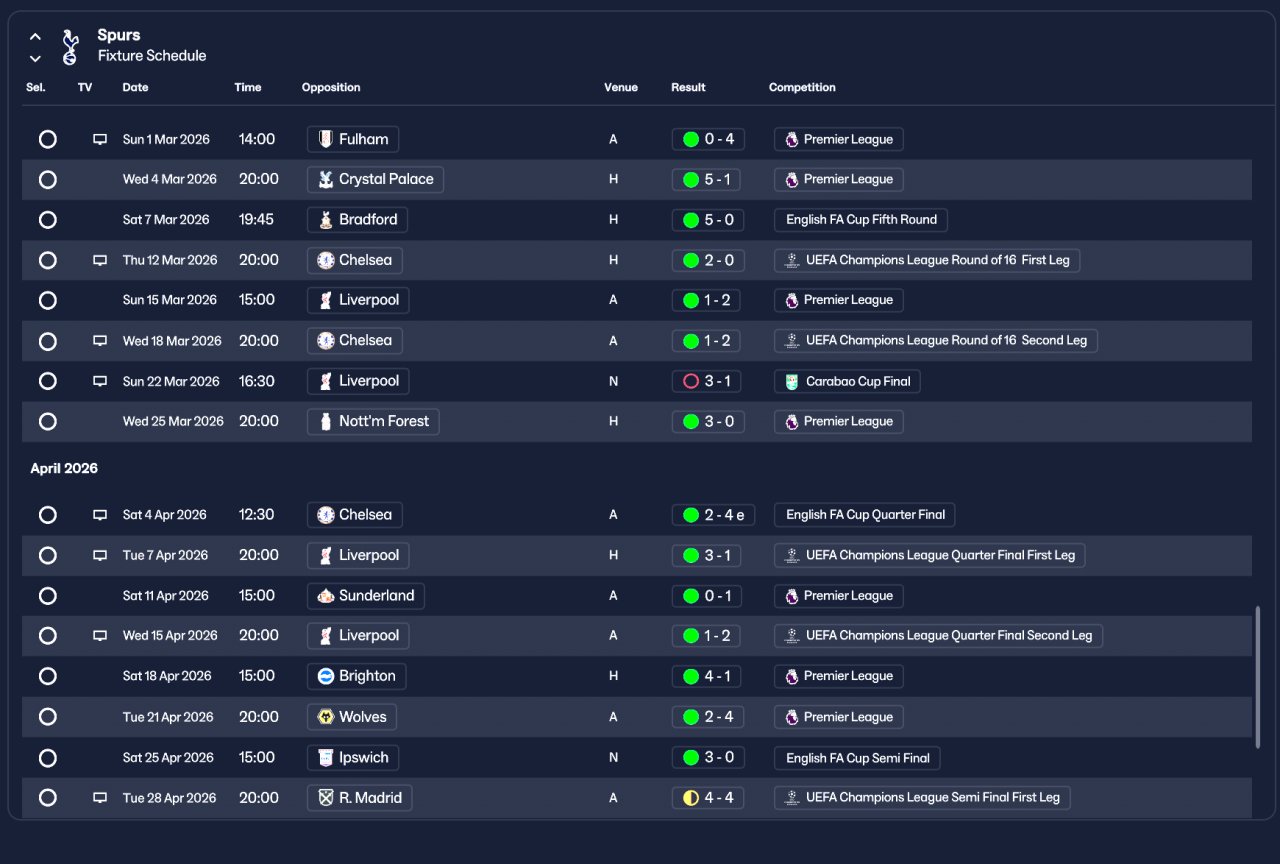Click the Premier League logo on the Wolves row
The height and width of the screenshot is (864, 1280).
pyautogui.click(x=792, y=717)
